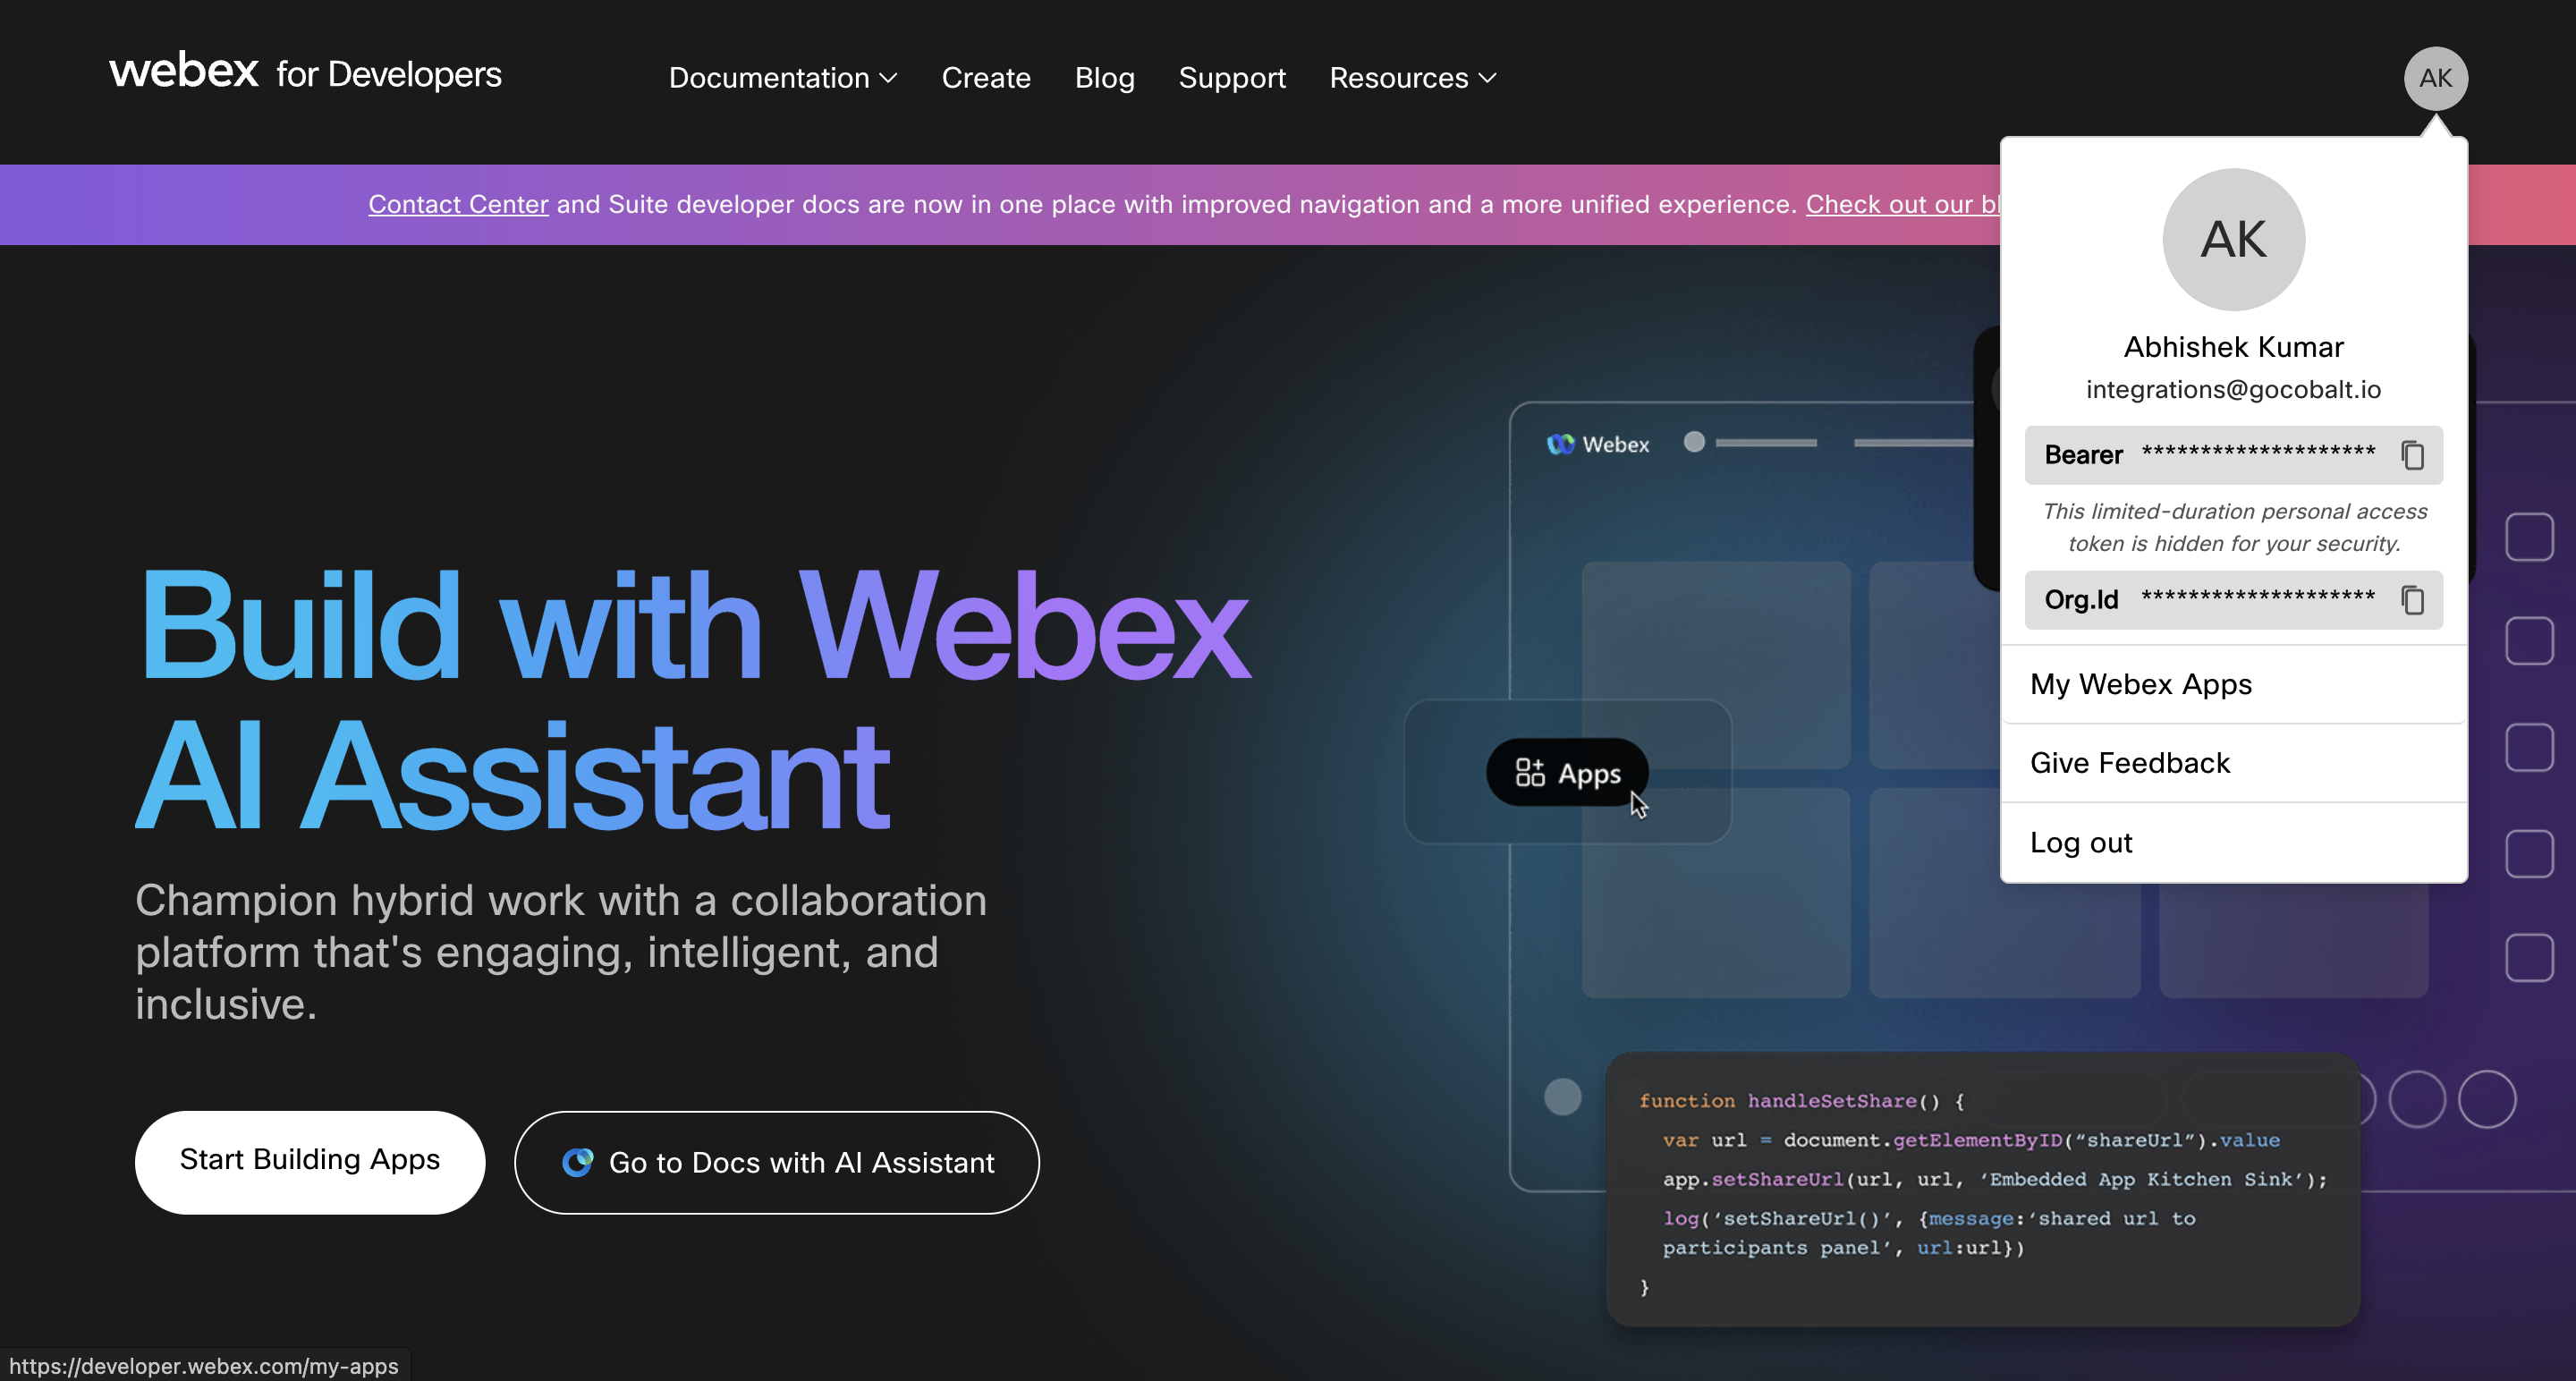Screen dimensions: 2576x1381
Task: Go to the Blog page
Action: coord(1104,78)
